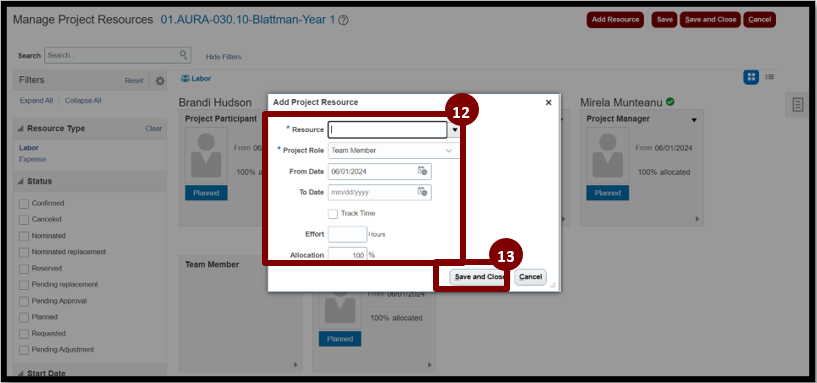Viewport: 817px width, 383px height.
Task: Open the Project Role Team Member dropdown
Action: click(x=393, y=151)
